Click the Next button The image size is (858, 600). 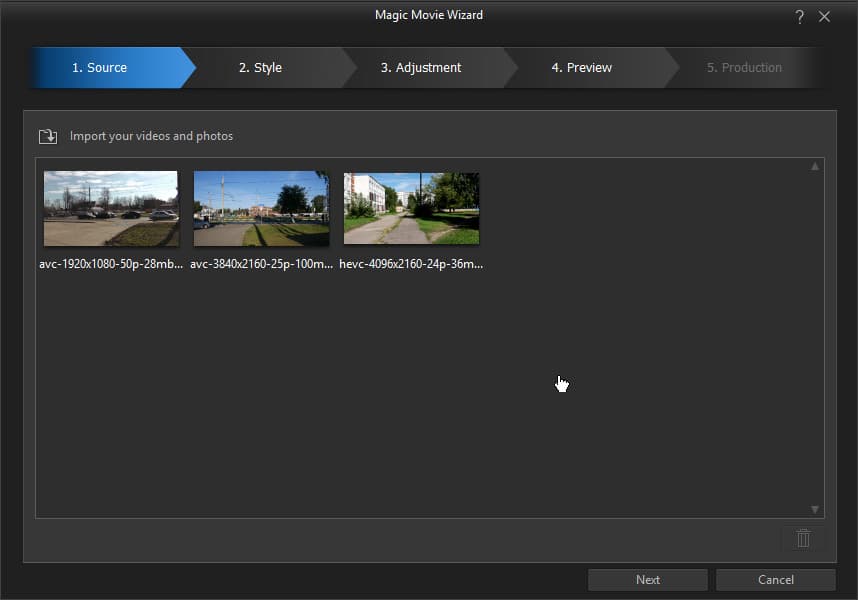coord(648,580)
